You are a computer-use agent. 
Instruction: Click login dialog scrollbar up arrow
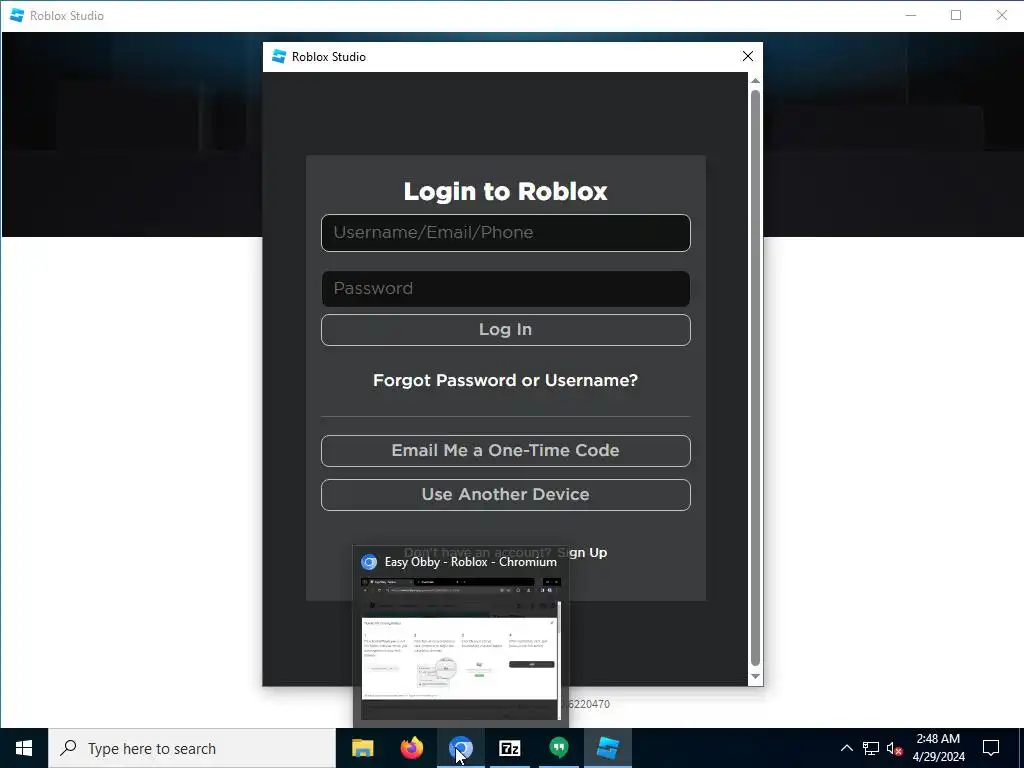point(755,81)
